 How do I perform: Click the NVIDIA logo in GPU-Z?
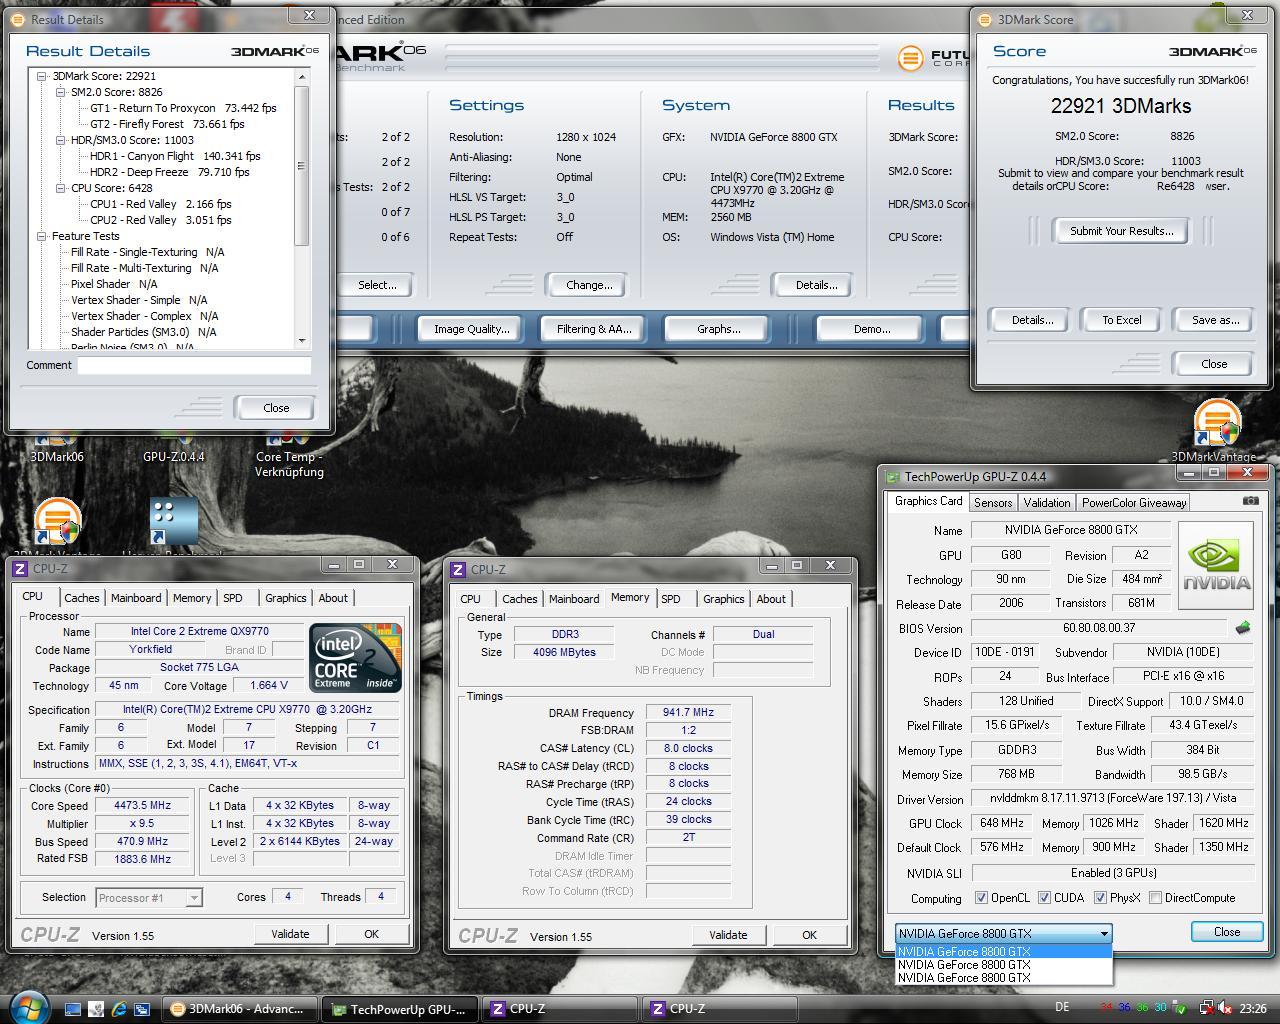tap(1216, 565)
